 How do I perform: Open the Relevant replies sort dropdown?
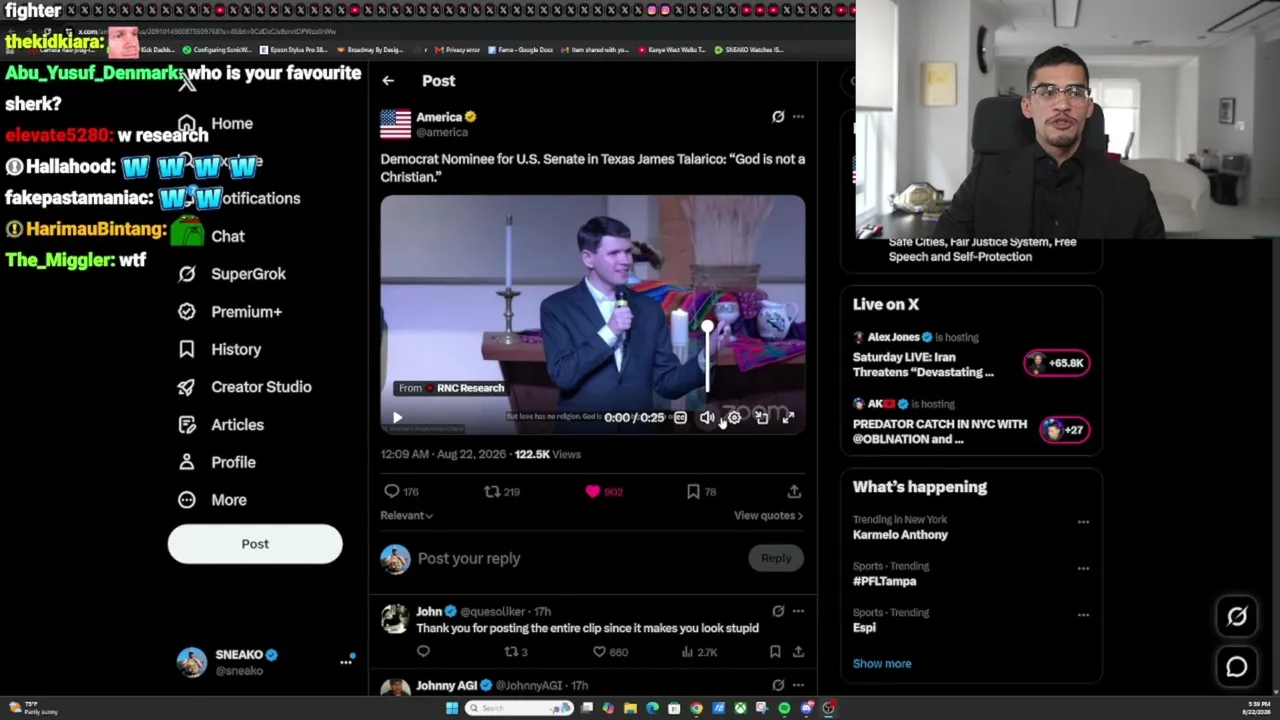pyautogui.click(x=406, y=516)
